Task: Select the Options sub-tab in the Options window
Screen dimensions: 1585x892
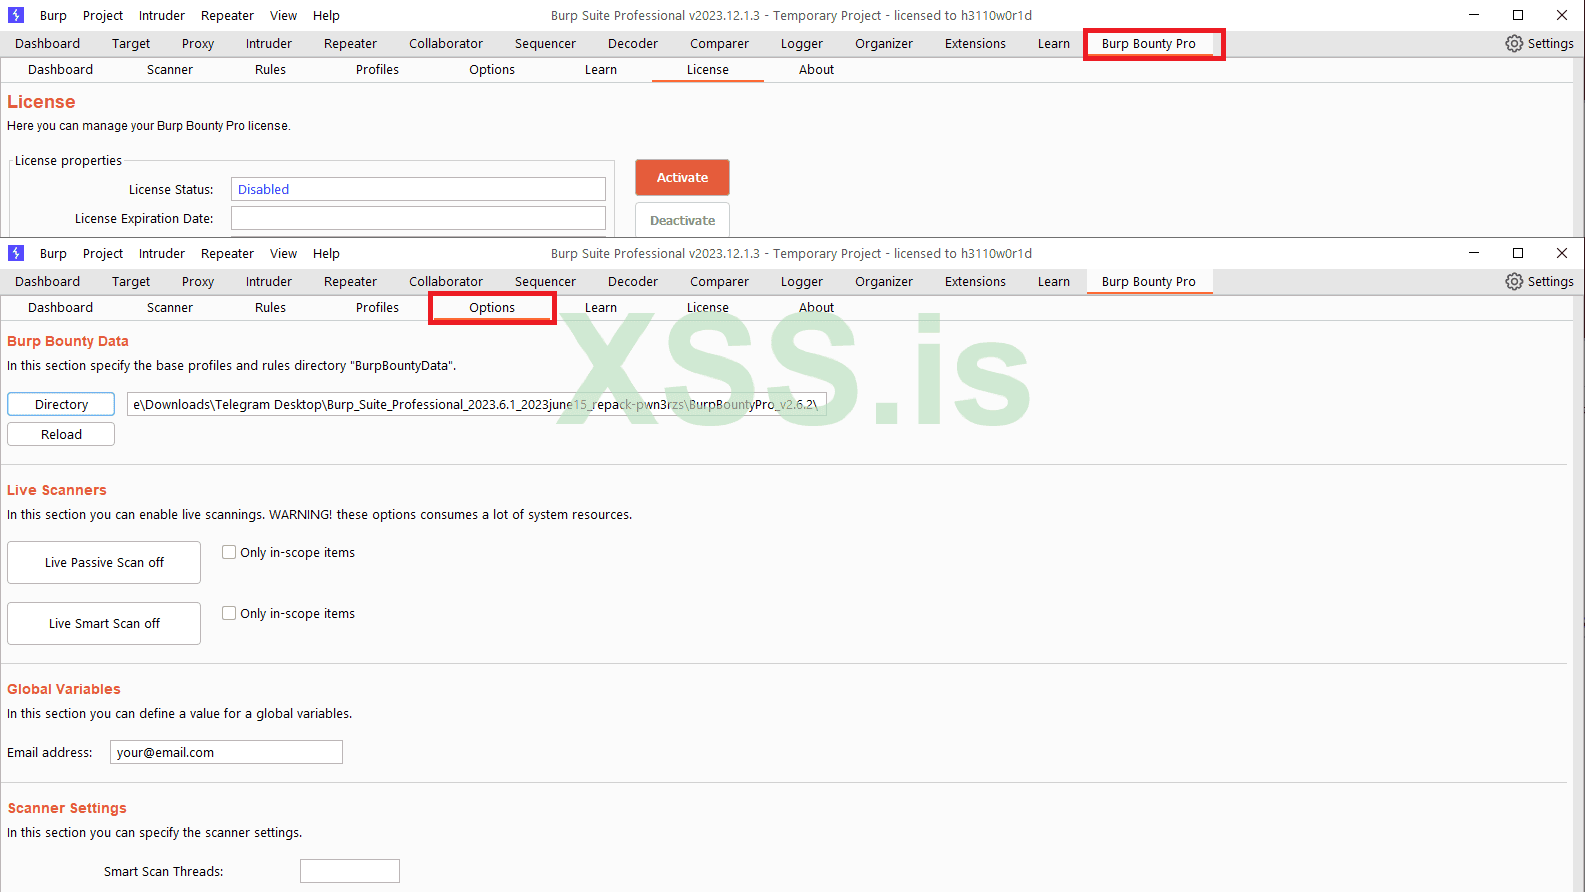Action: (492, 307)
